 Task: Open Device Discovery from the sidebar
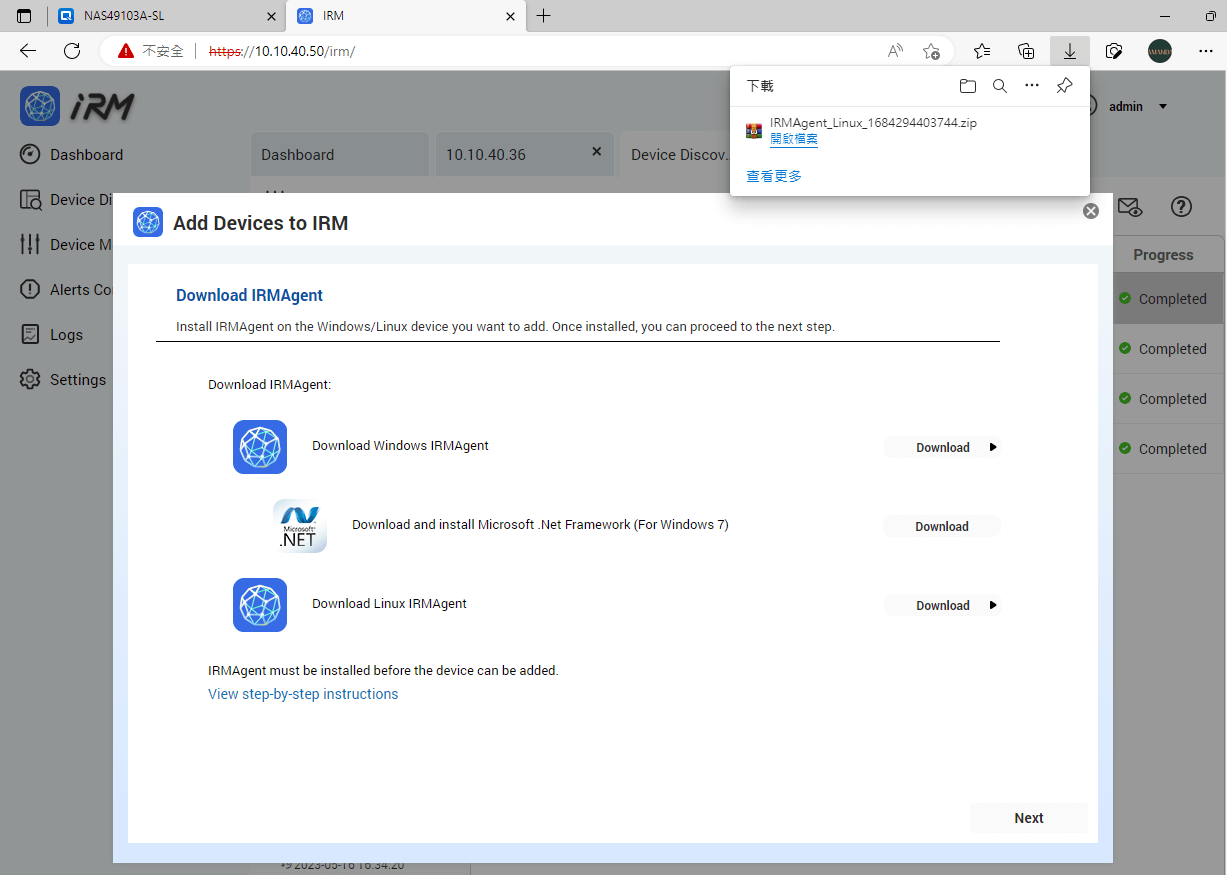pos(31,199)
